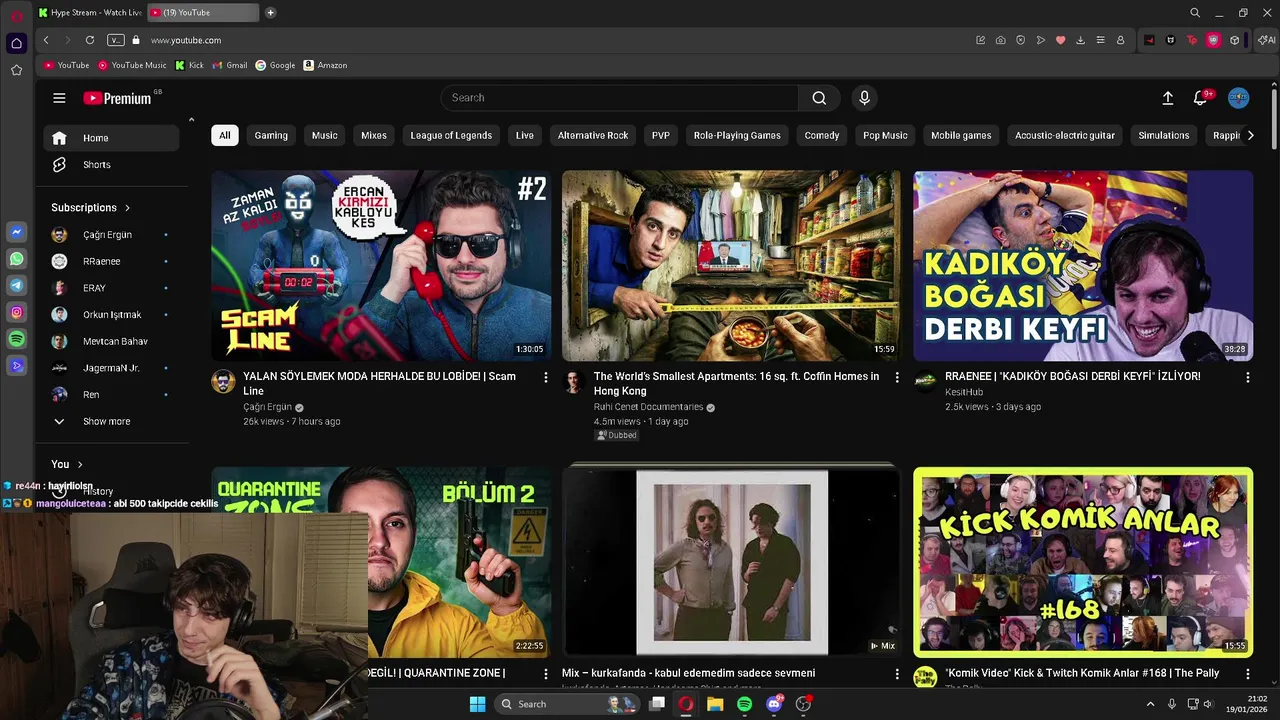
Task: Select the Gaming category chip
Action: (x=271, y=135)
